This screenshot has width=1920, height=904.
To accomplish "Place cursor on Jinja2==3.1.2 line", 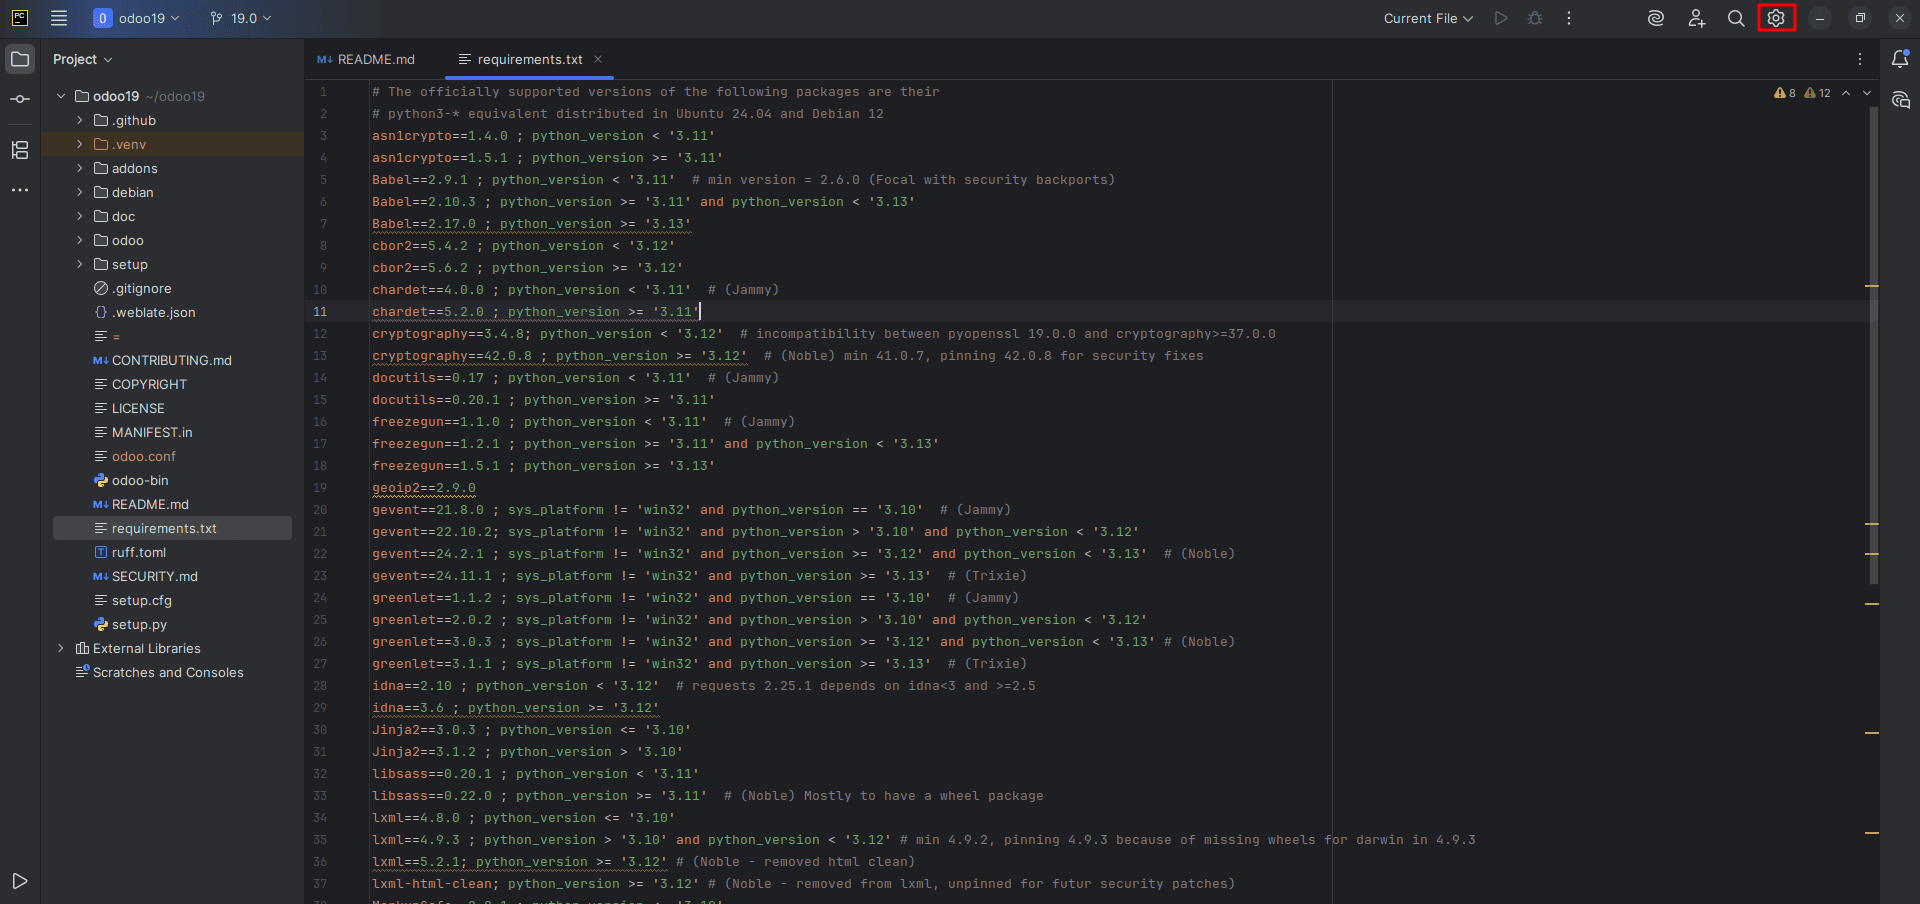I will (527, 752).
